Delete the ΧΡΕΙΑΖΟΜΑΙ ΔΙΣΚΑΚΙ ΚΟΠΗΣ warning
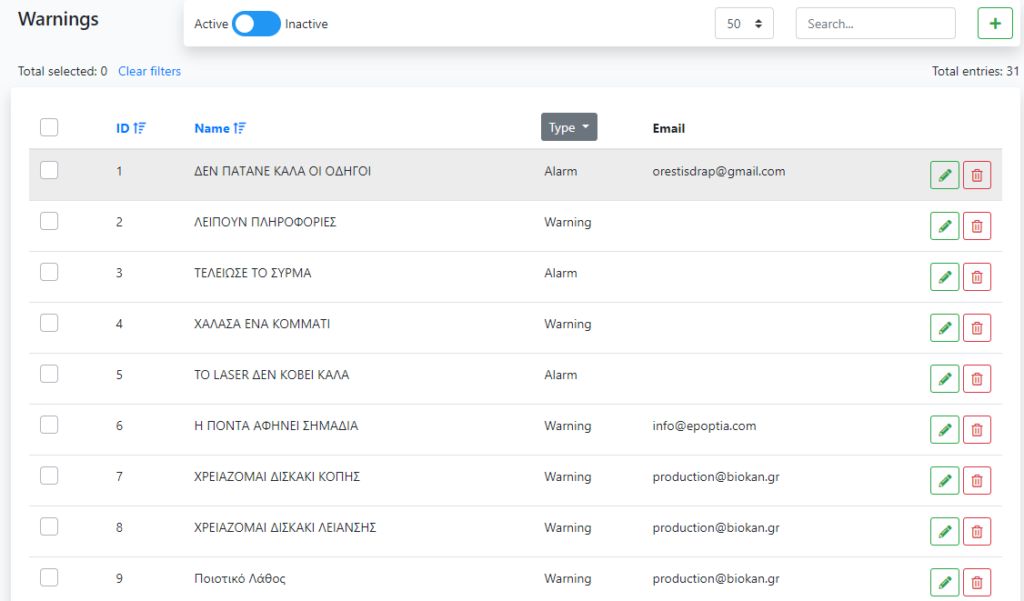Viewport: 1024px width, 601px height. click(x=977, y=481)
